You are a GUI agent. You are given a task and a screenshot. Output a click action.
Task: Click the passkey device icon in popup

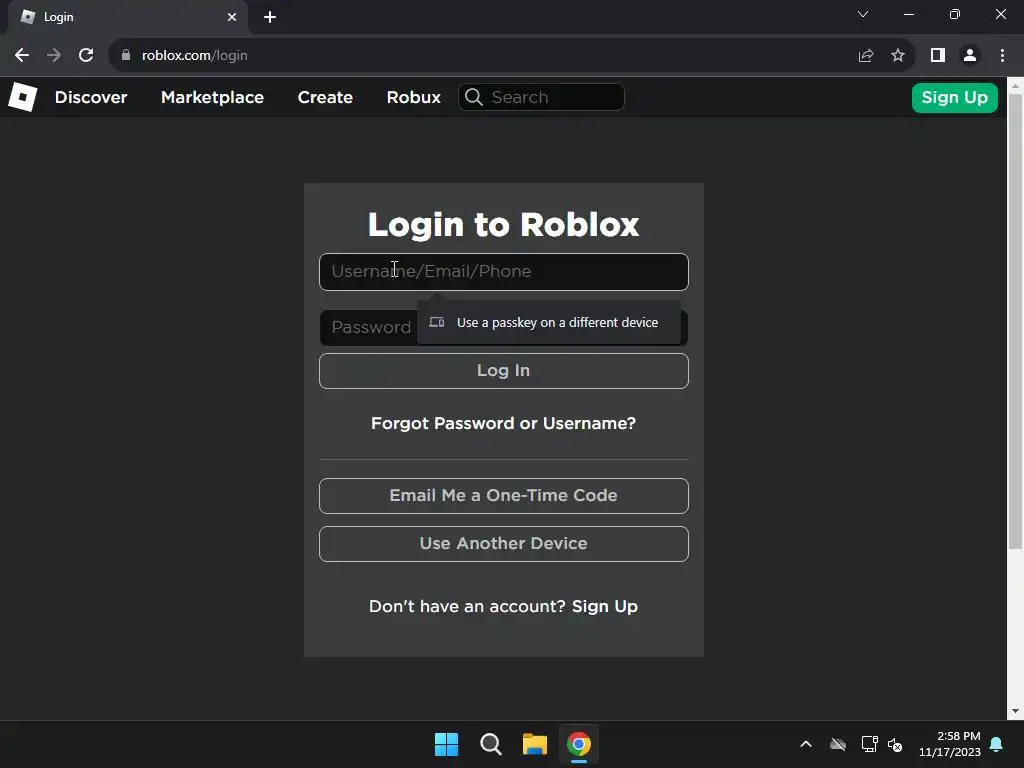pos(437,322)
